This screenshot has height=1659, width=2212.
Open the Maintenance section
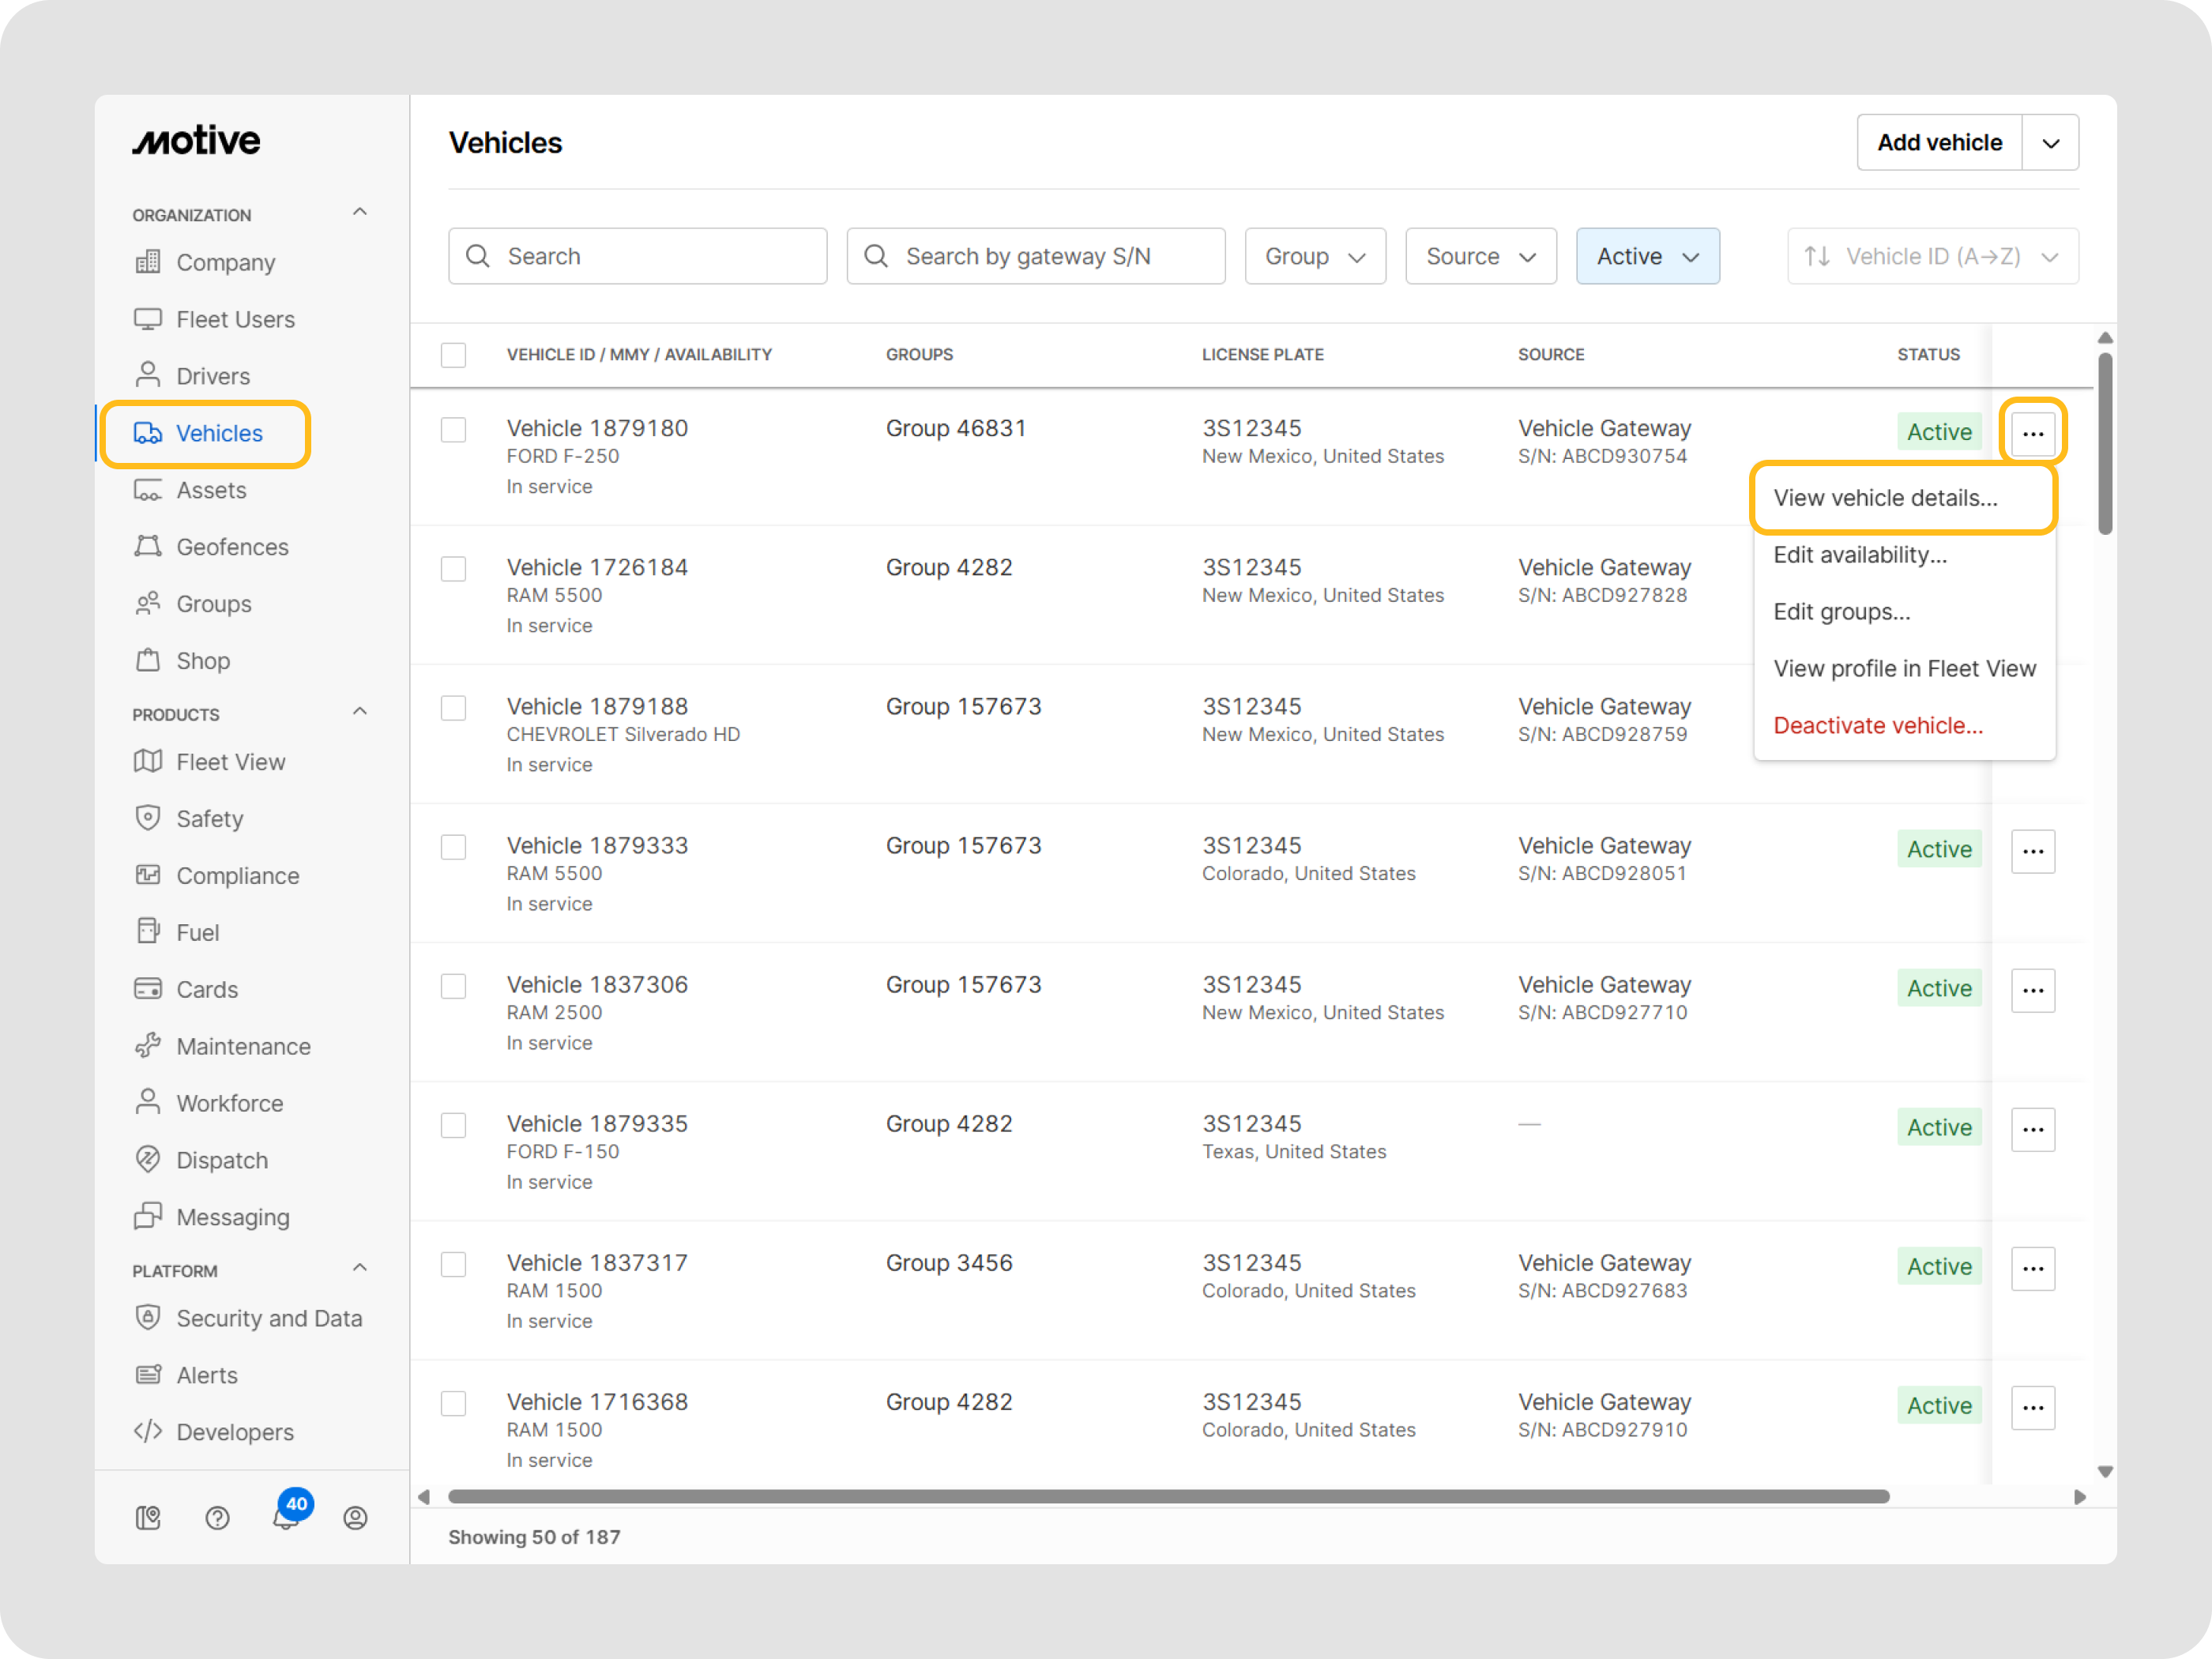pyautogui.click(x=243, y=1046)
